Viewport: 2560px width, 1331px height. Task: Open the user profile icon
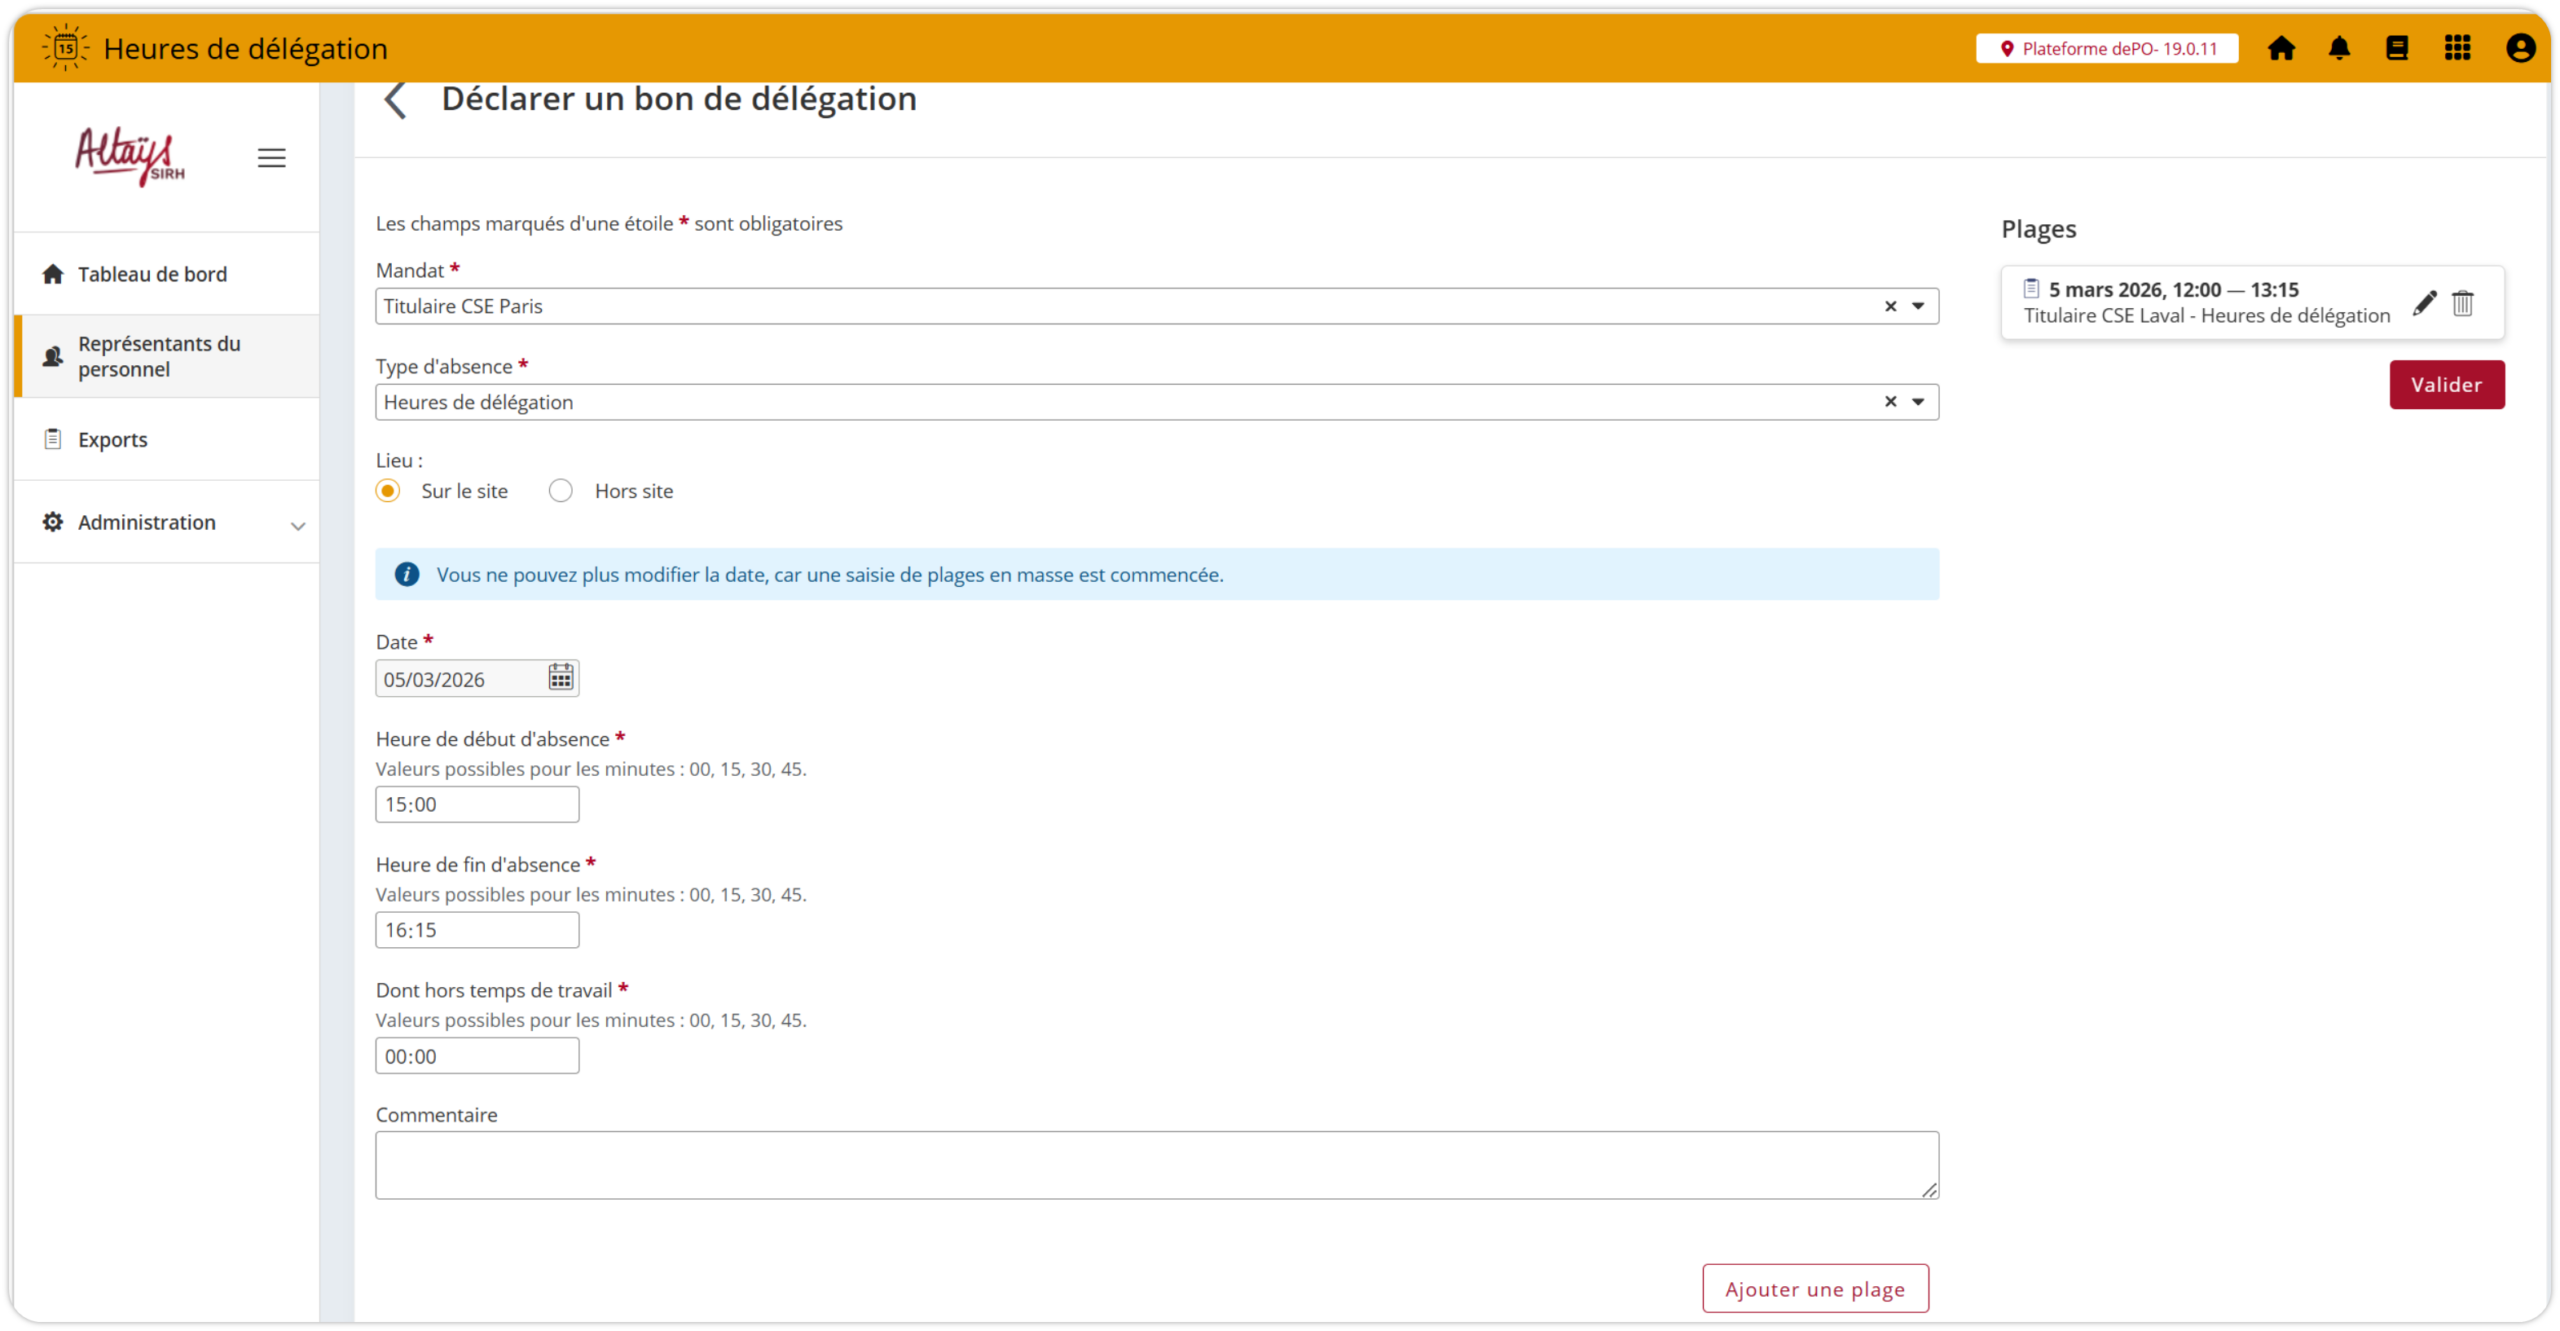coord(2520,48)
